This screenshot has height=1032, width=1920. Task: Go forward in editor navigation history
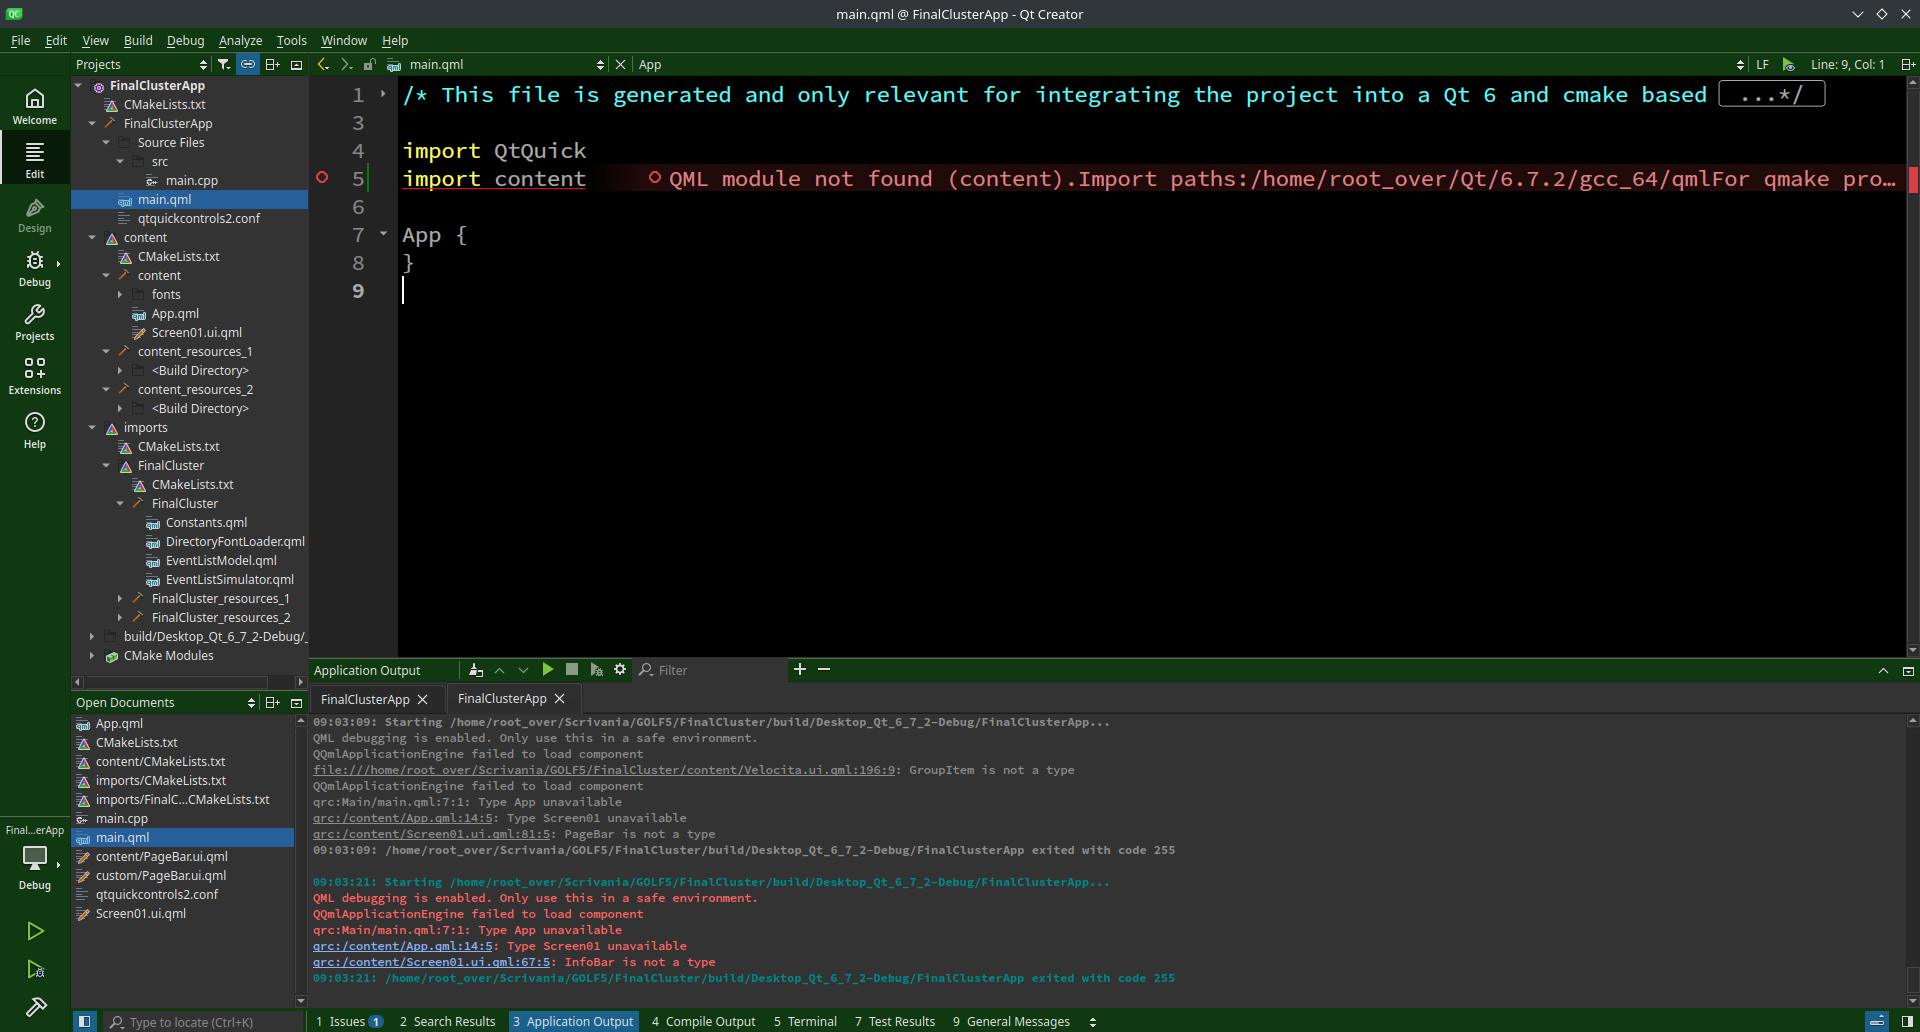coord(346,64)
